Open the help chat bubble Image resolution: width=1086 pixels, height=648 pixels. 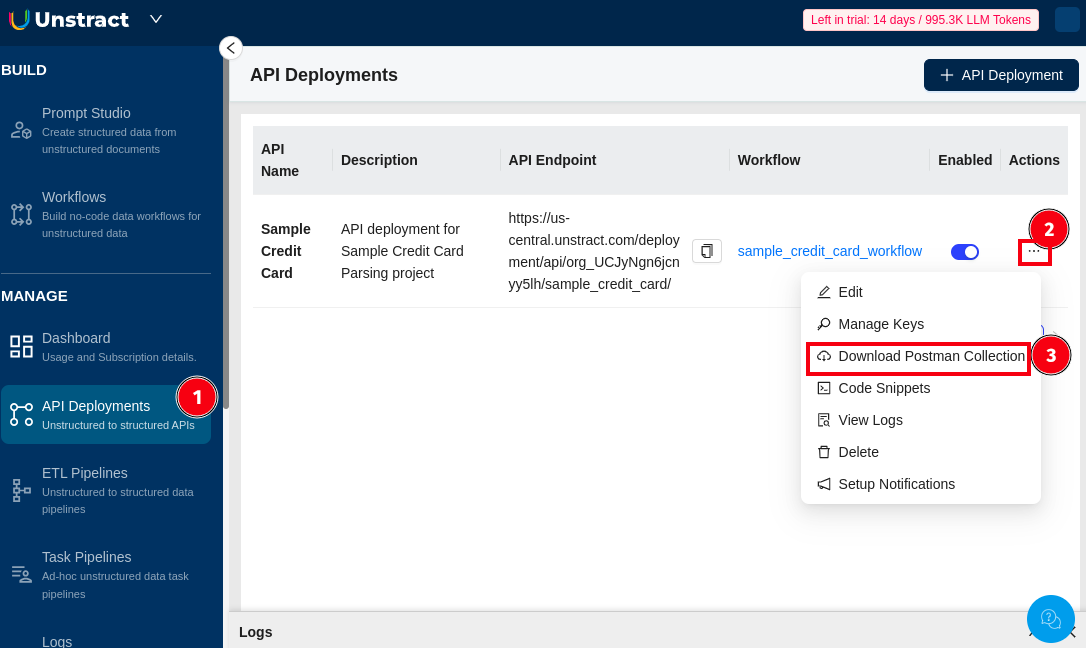1051,619
